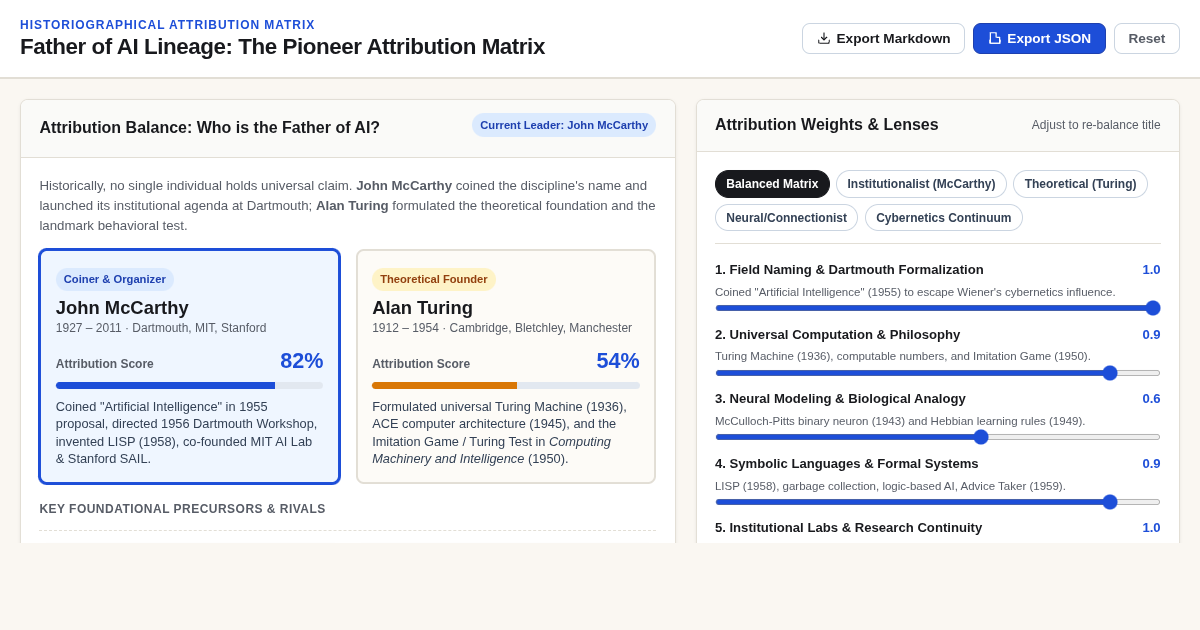The width and height of the screenshot is (1200, 630).
Task: Select the John McCarthy card
Action: 189,367
